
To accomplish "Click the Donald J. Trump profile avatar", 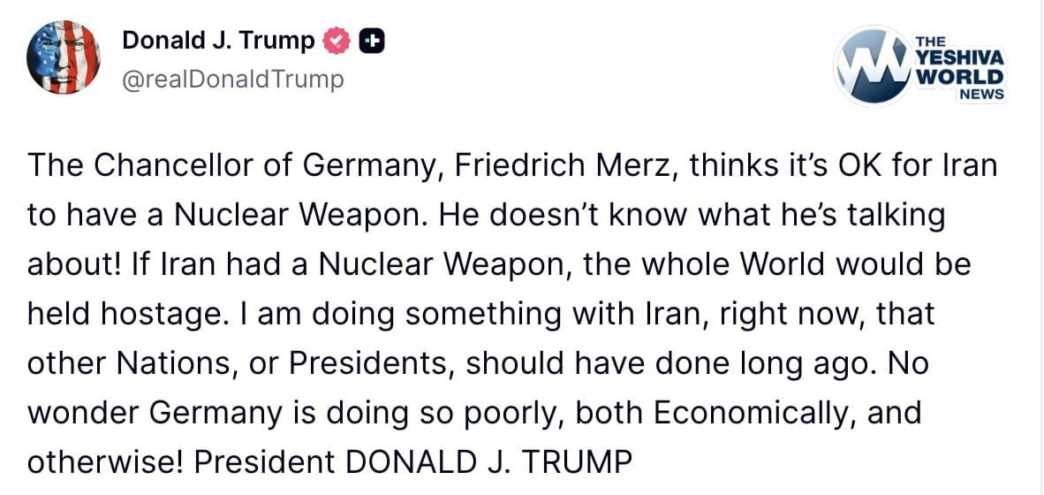I will [x=63, y=56].
